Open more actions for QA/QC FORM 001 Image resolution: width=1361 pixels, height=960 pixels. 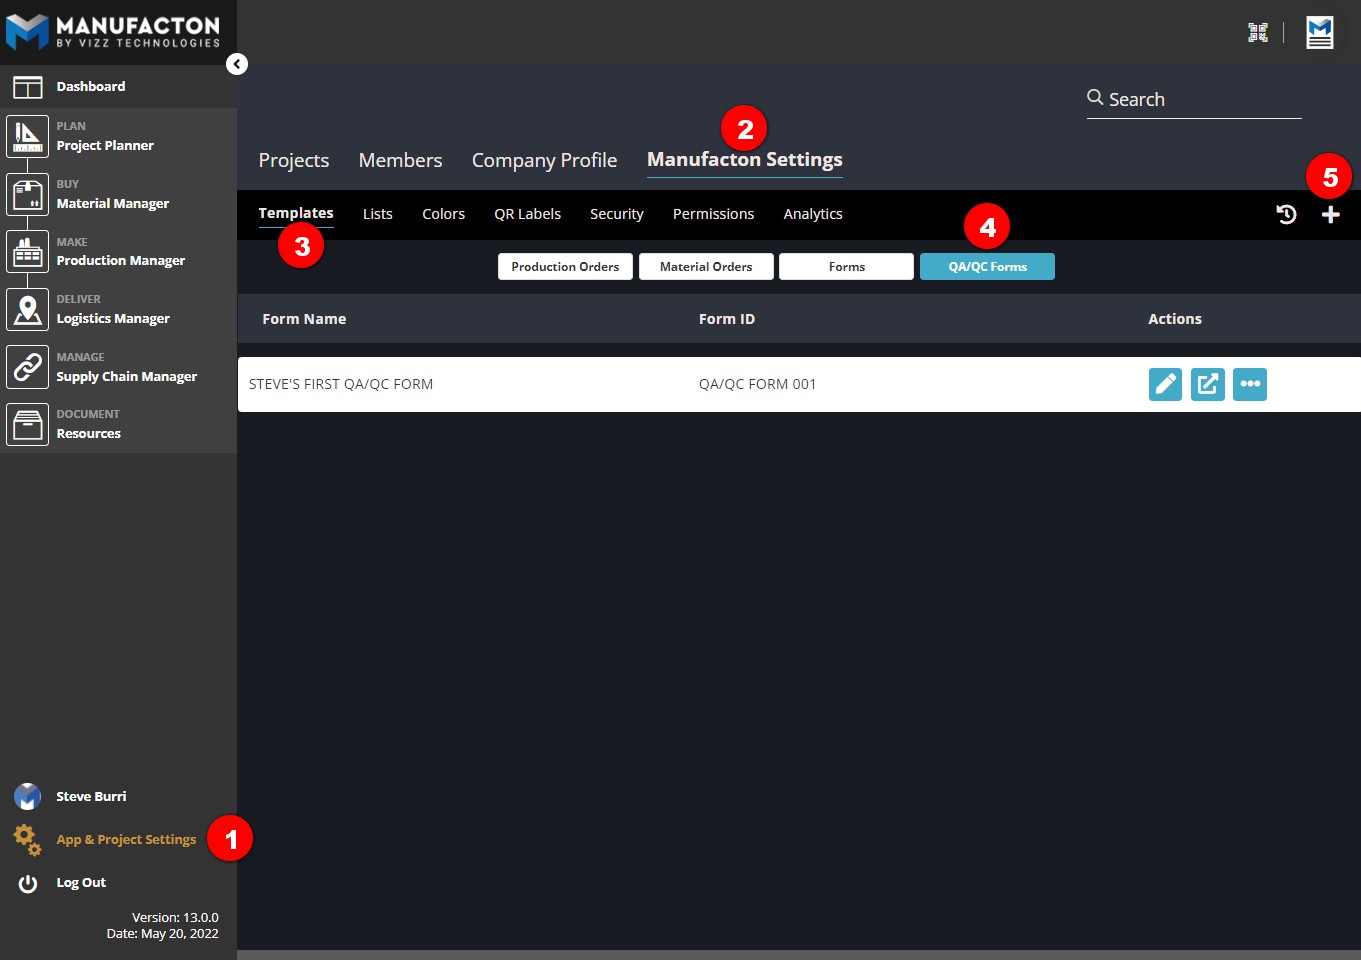pos(1250,384)
